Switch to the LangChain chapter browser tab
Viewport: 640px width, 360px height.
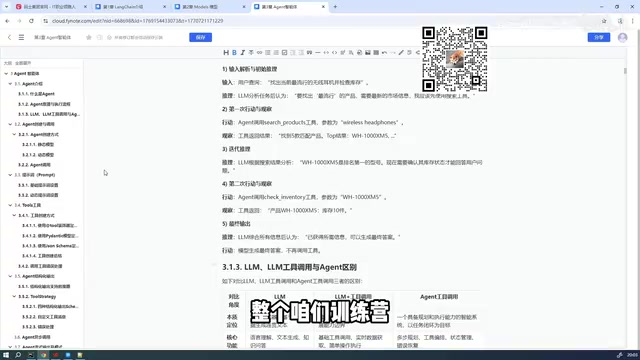pyautogui.click(x=131, y=7)
